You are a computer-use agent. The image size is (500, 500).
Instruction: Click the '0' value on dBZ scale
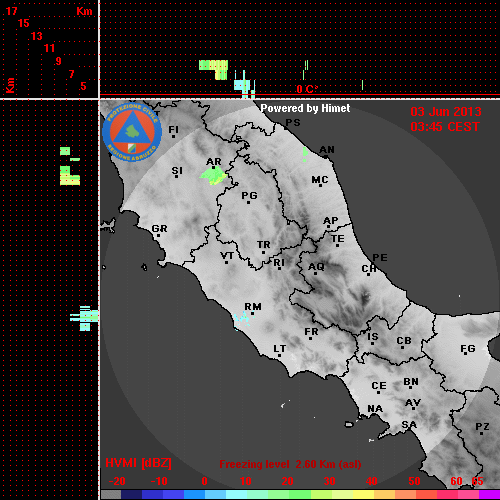(x=204, y=481)
